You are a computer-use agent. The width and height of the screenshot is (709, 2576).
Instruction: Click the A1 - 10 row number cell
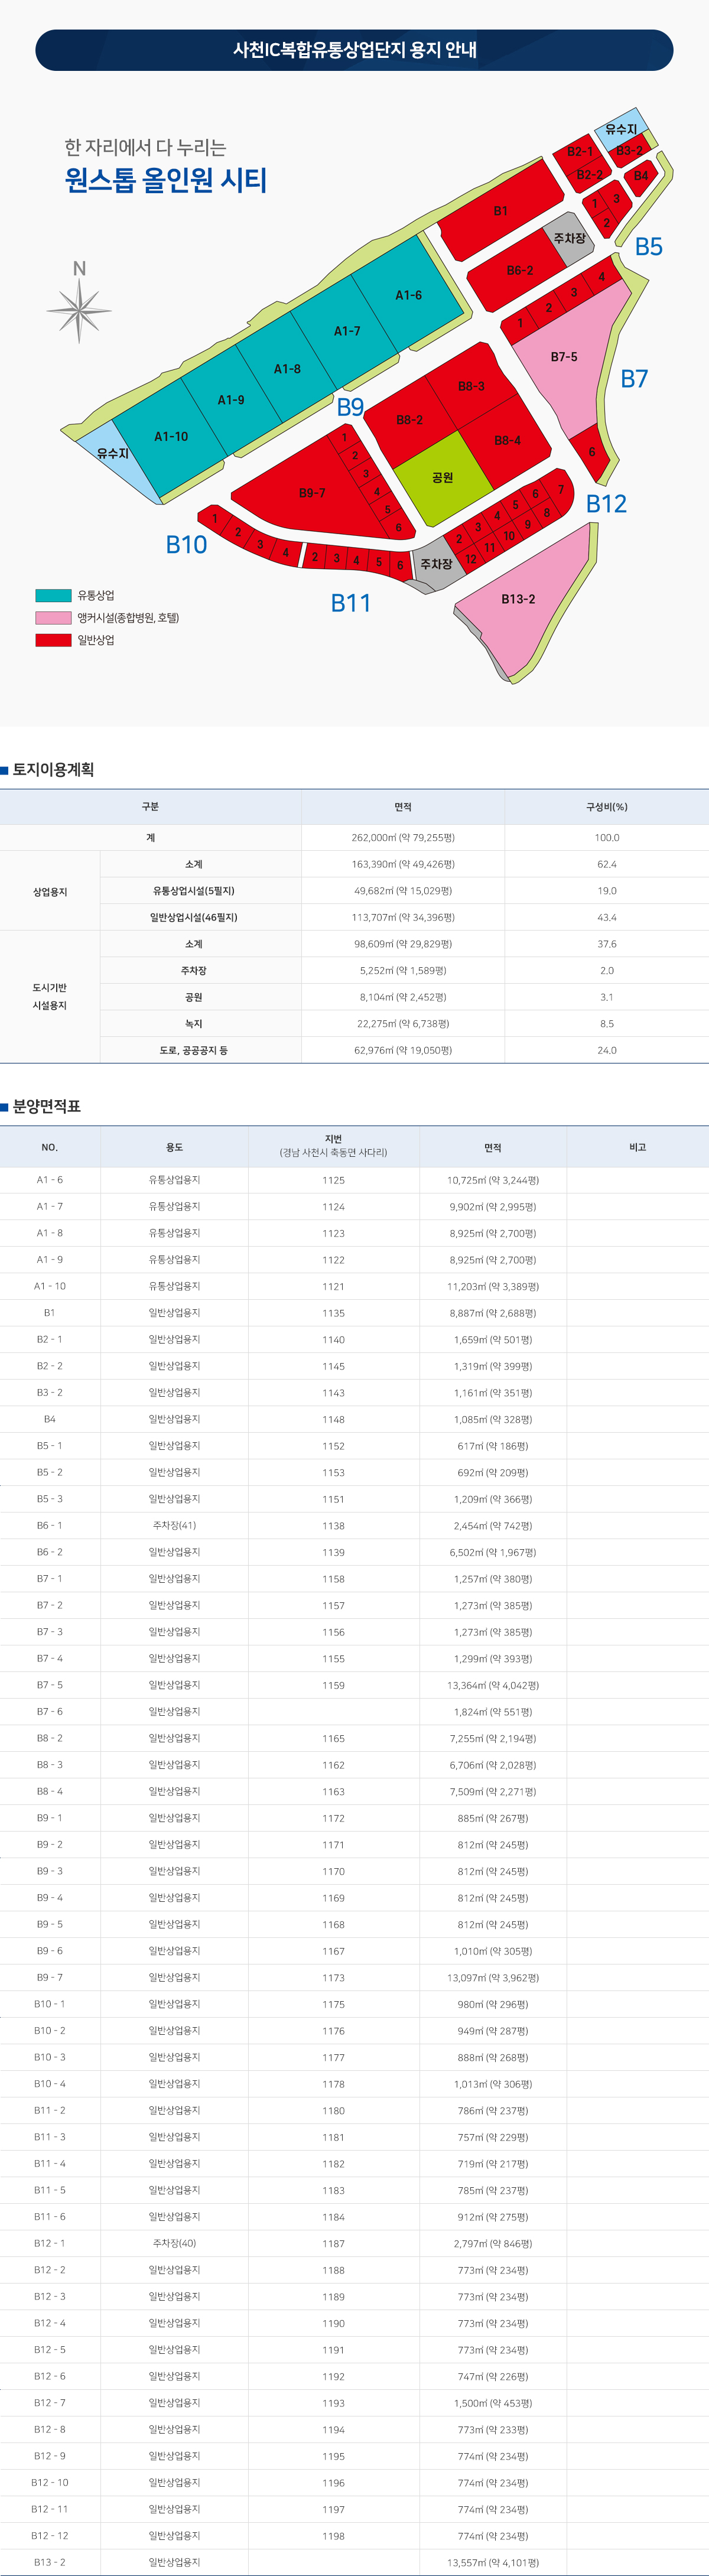[50, 1286]
